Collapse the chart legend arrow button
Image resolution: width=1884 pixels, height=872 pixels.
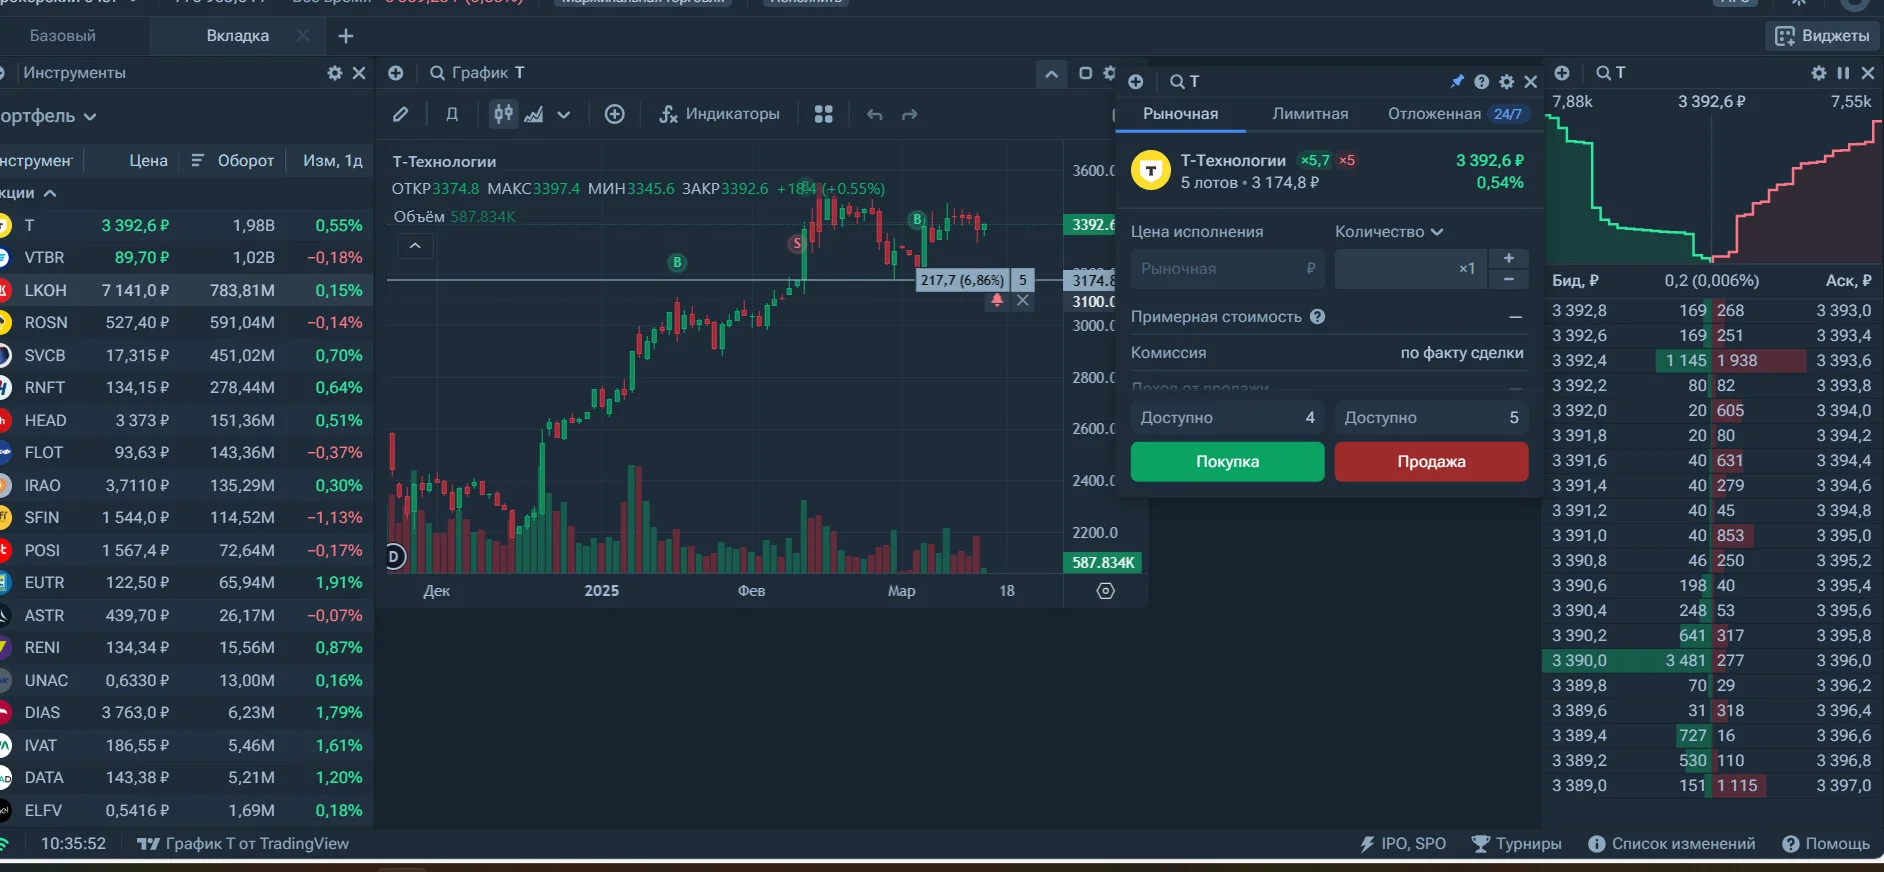click(415, 246)
